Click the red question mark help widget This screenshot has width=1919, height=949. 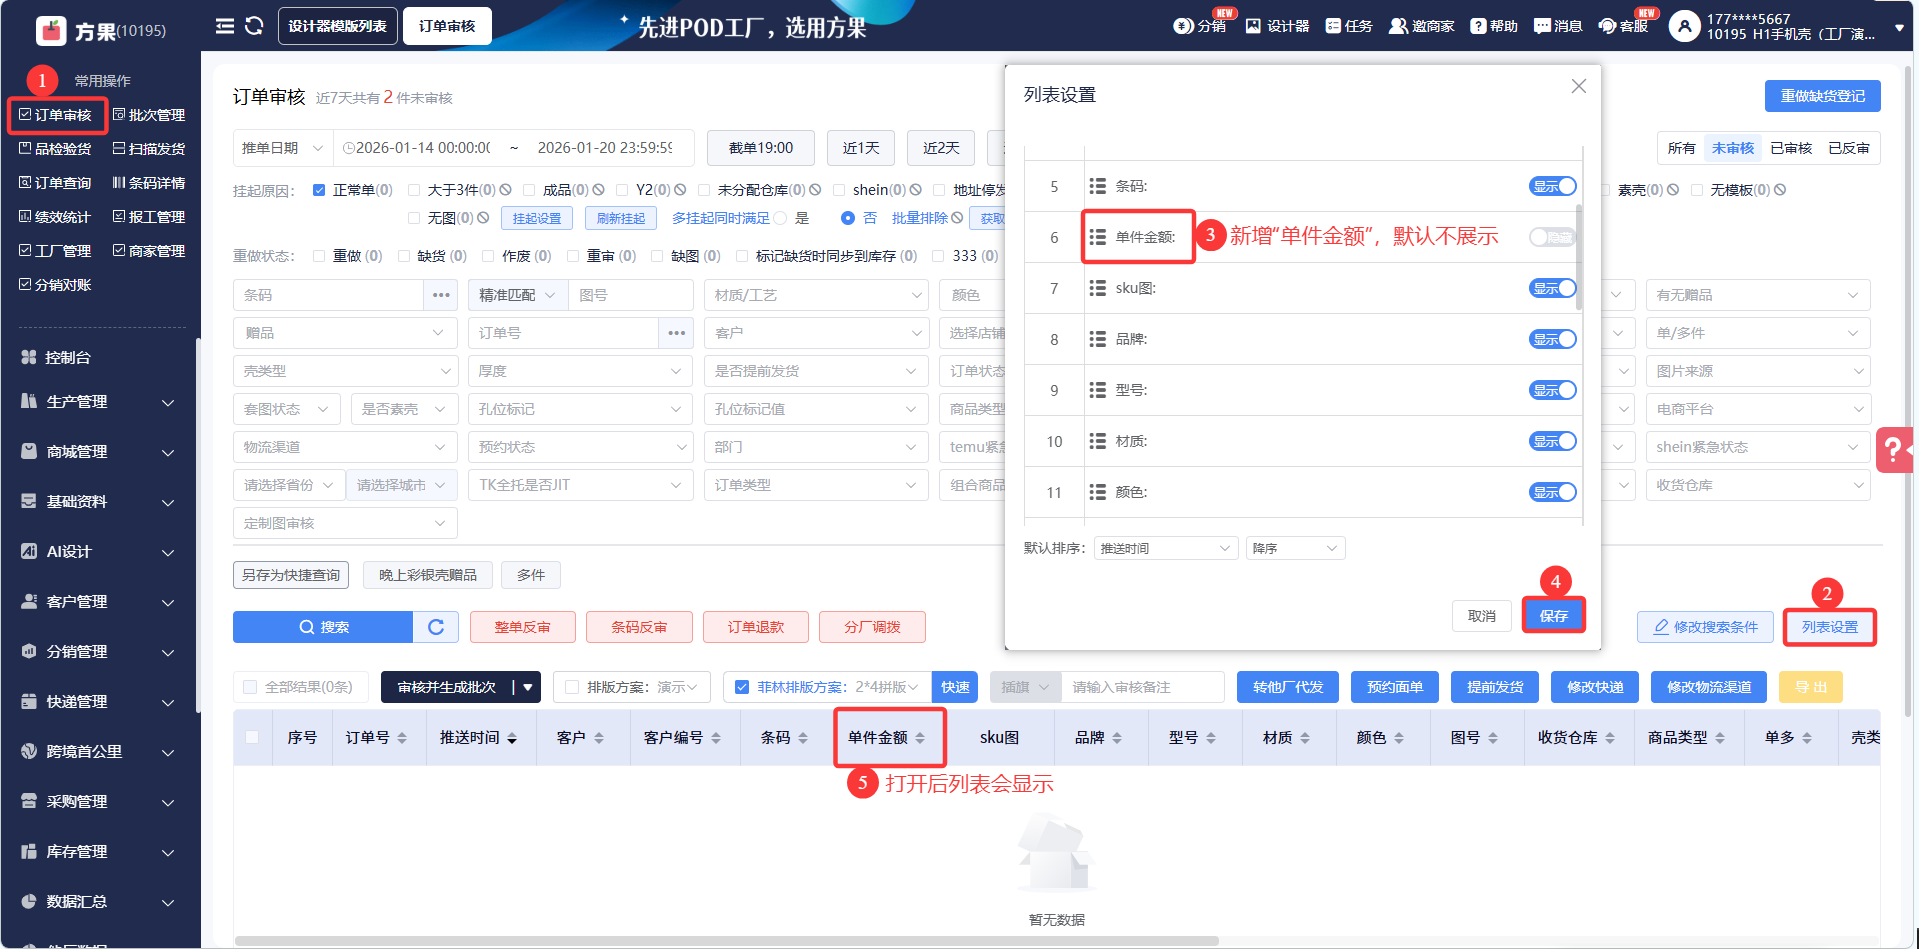[1896, 450]
